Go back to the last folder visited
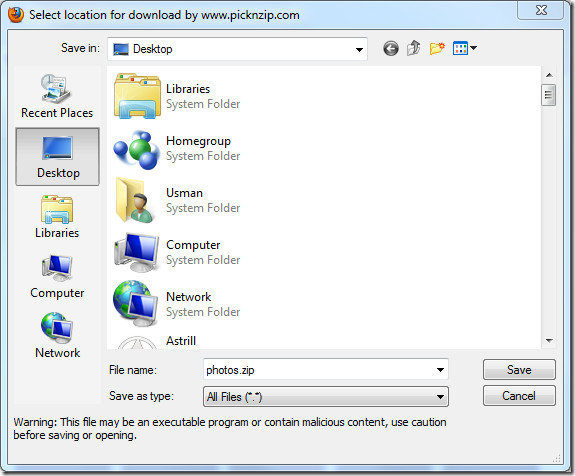Image resolution: width=575 pixels, height=476 pixels. click(391, 48)
